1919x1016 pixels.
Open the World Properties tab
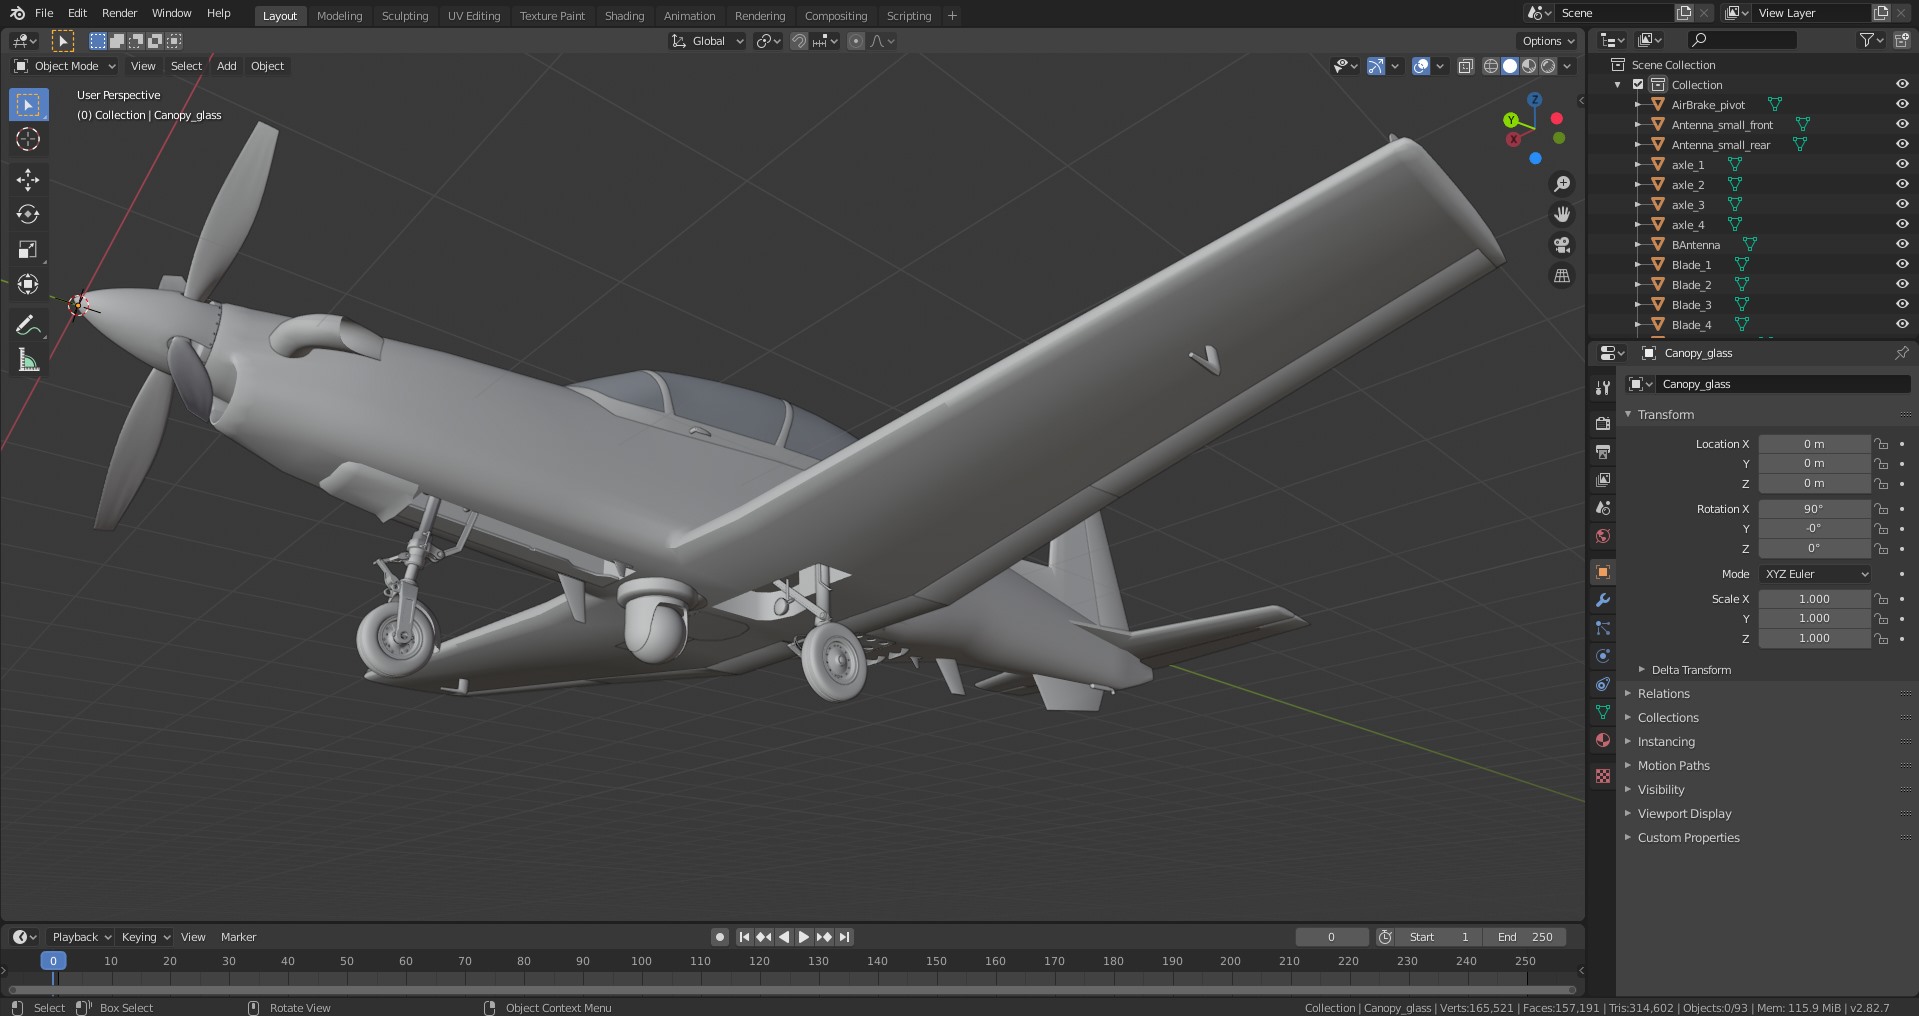pyautogui.click(x=1603, y=537)
